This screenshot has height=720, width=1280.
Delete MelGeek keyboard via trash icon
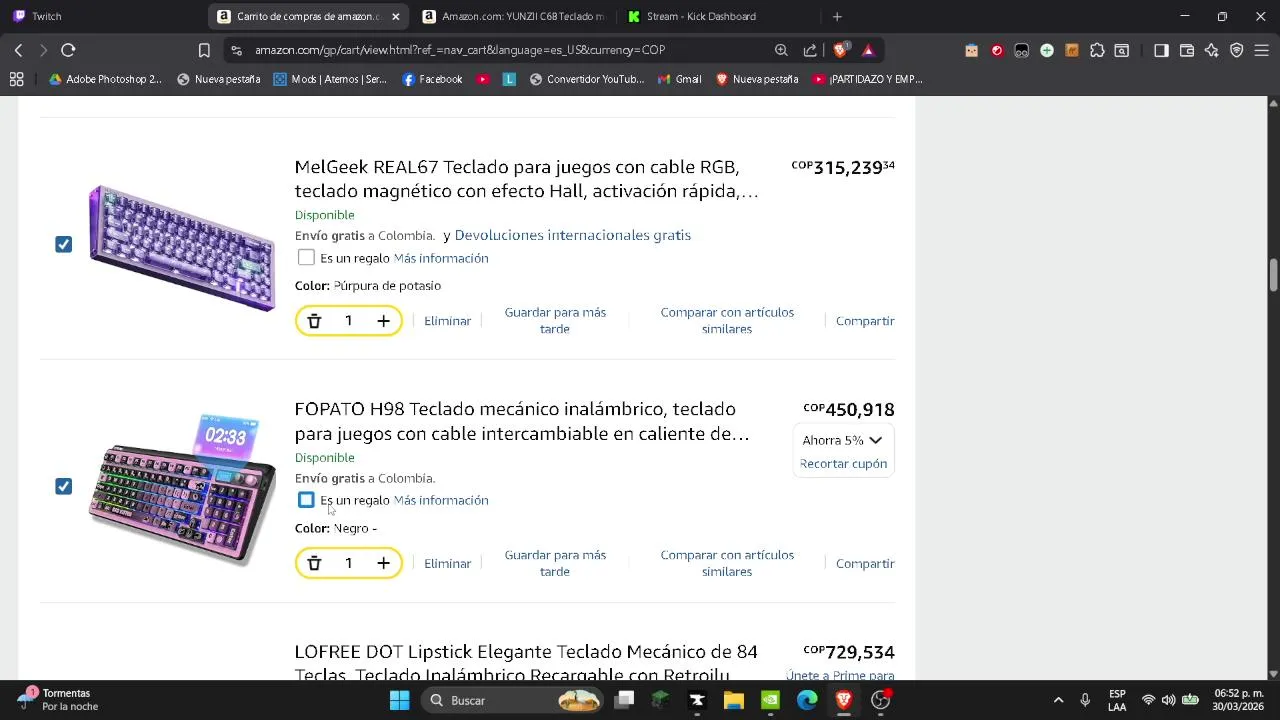(x=314, y=321)
